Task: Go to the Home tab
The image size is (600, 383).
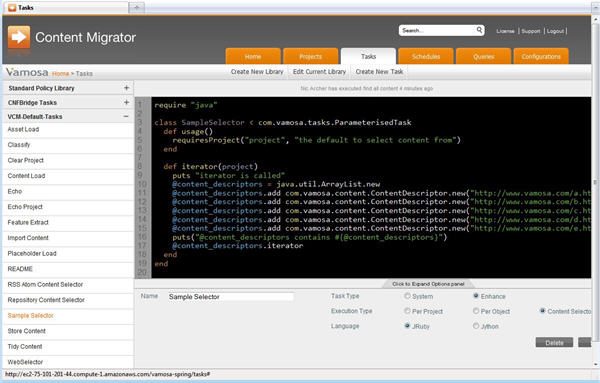Action: pos(253,56)
